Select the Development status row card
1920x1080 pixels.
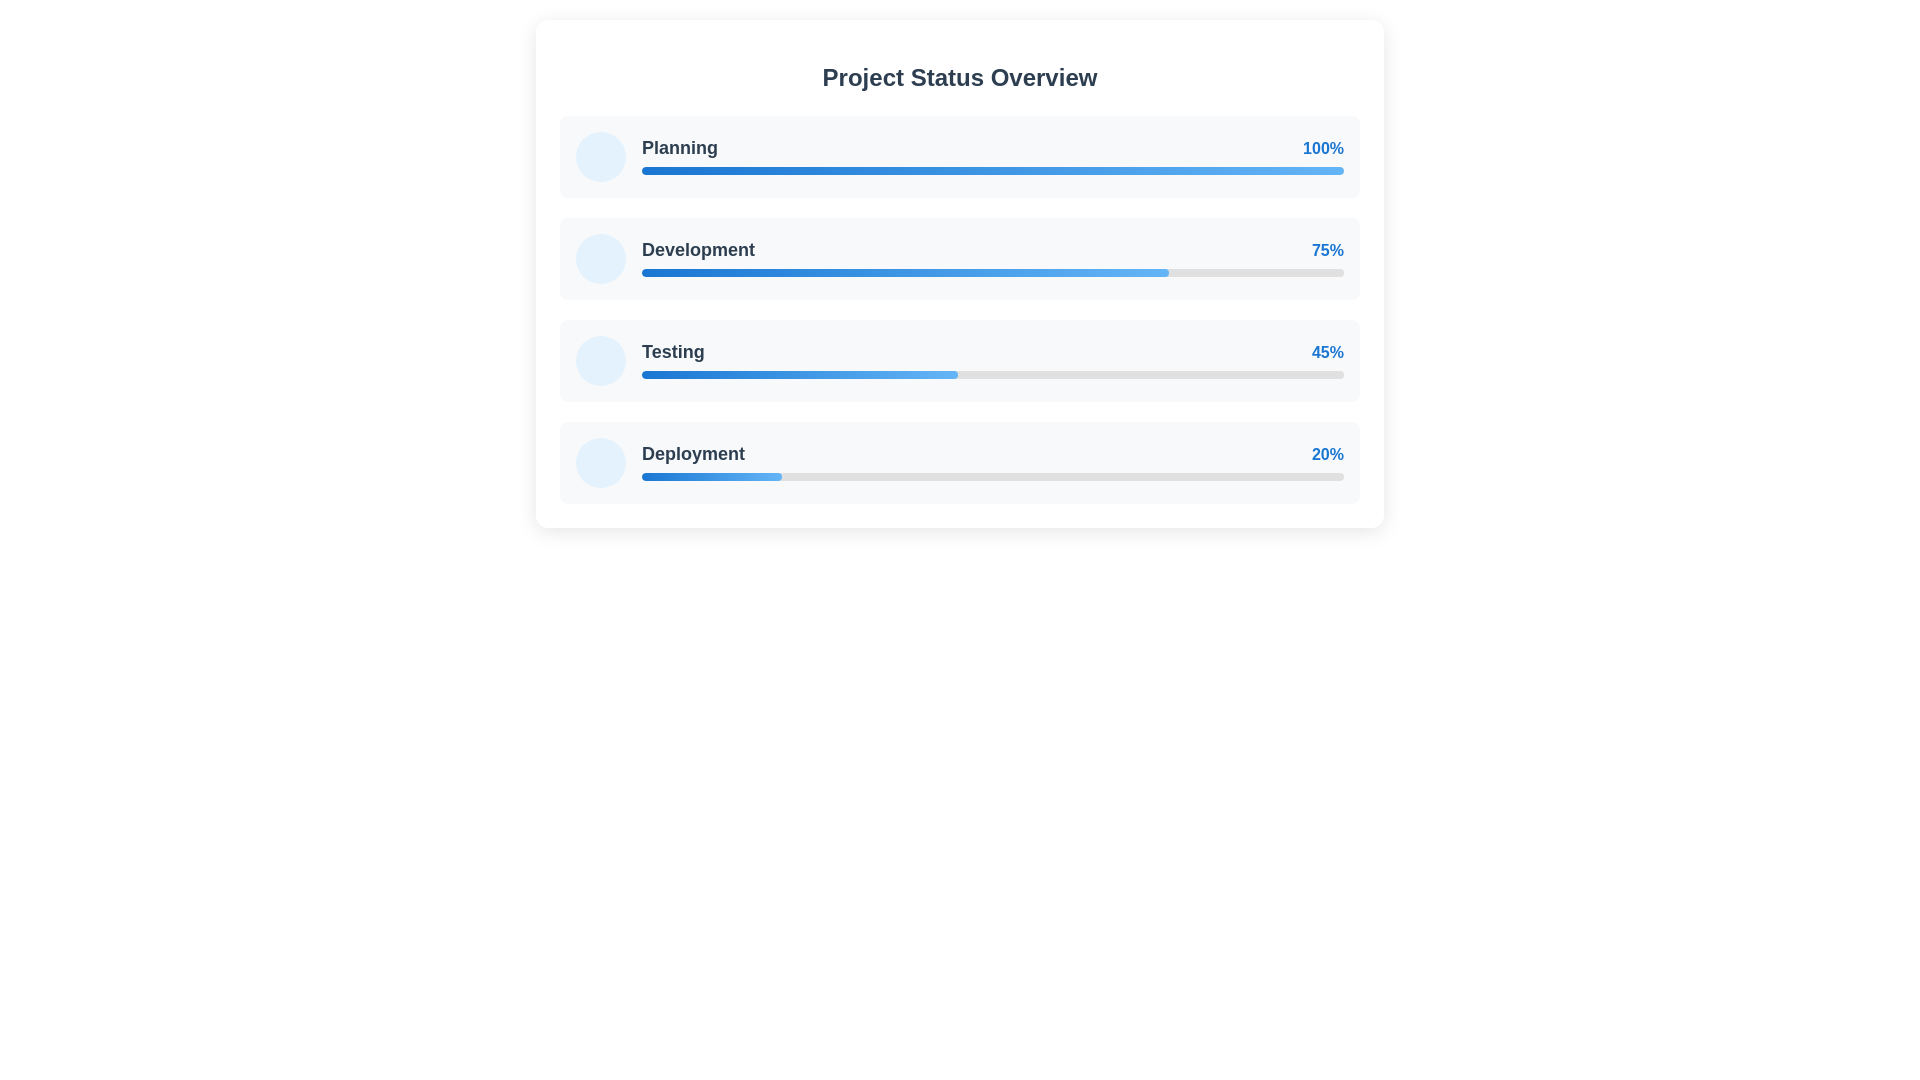pos(959,258)
